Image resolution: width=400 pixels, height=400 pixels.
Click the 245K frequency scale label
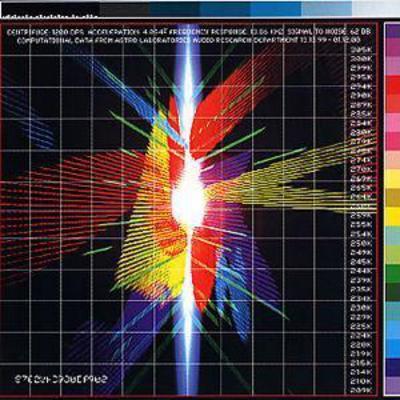pos(361,261)
